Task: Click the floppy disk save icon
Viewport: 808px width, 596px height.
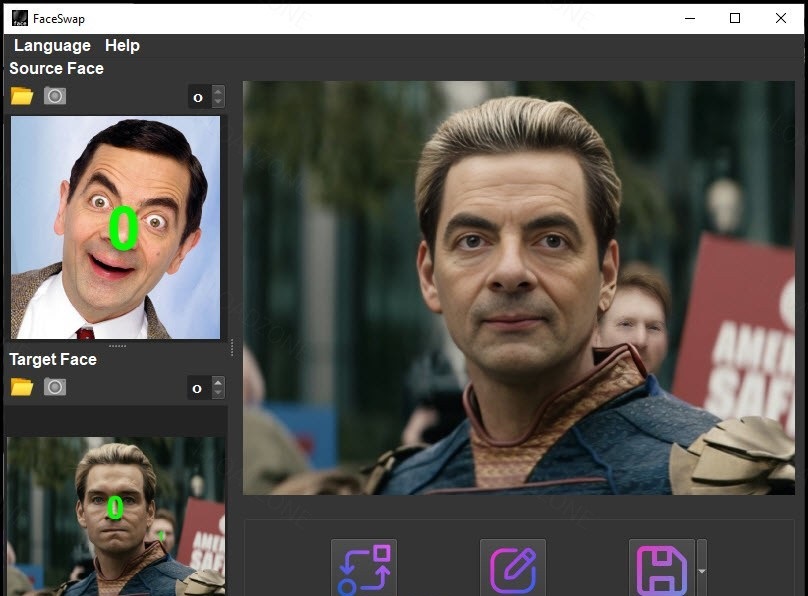Action: click(661, 568)
